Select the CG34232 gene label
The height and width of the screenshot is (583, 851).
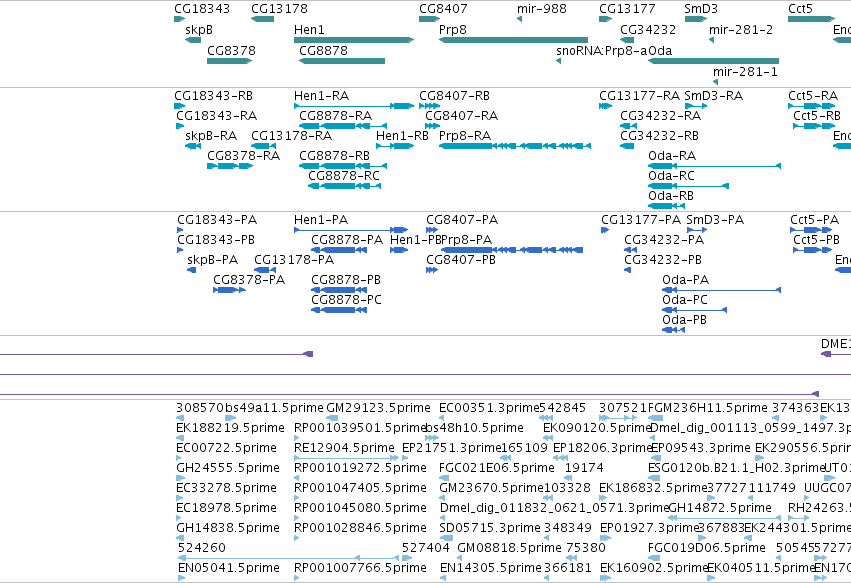(x=648, y=29)
